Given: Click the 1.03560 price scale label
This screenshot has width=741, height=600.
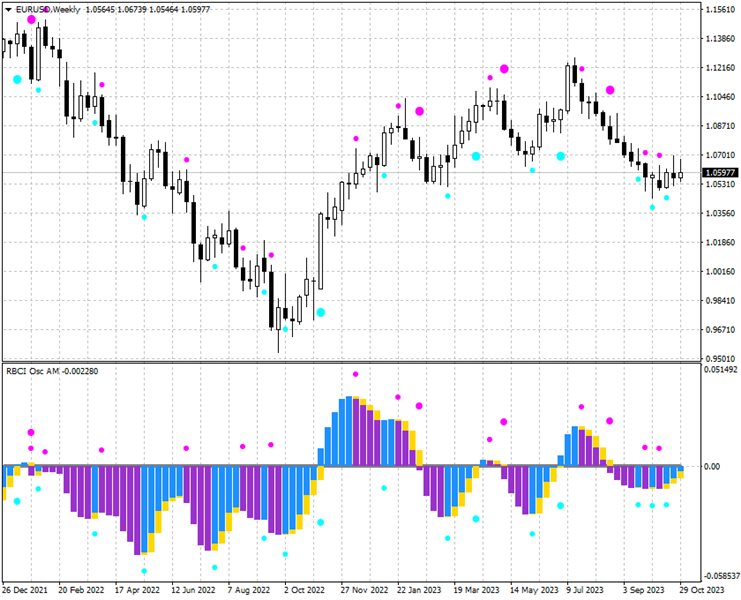Looking at the screenshot, I should 720,213.
